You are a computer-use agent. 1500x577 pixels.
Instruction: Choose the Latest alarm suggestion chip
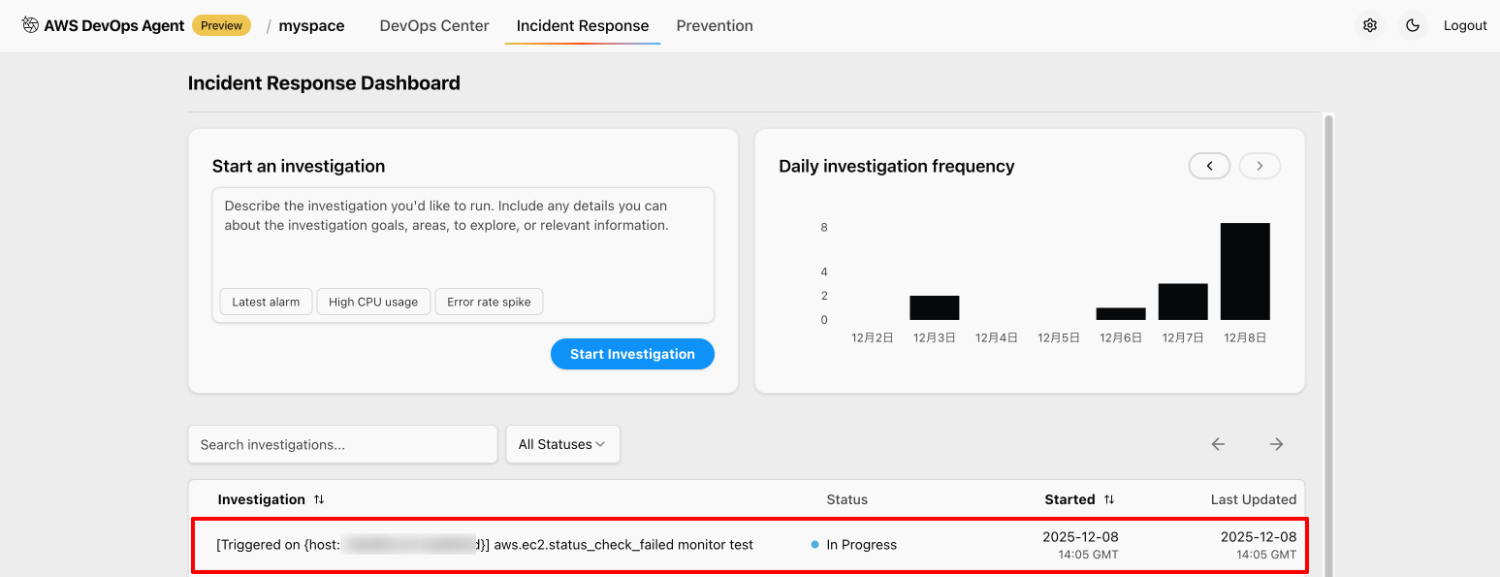click(266, 302)
